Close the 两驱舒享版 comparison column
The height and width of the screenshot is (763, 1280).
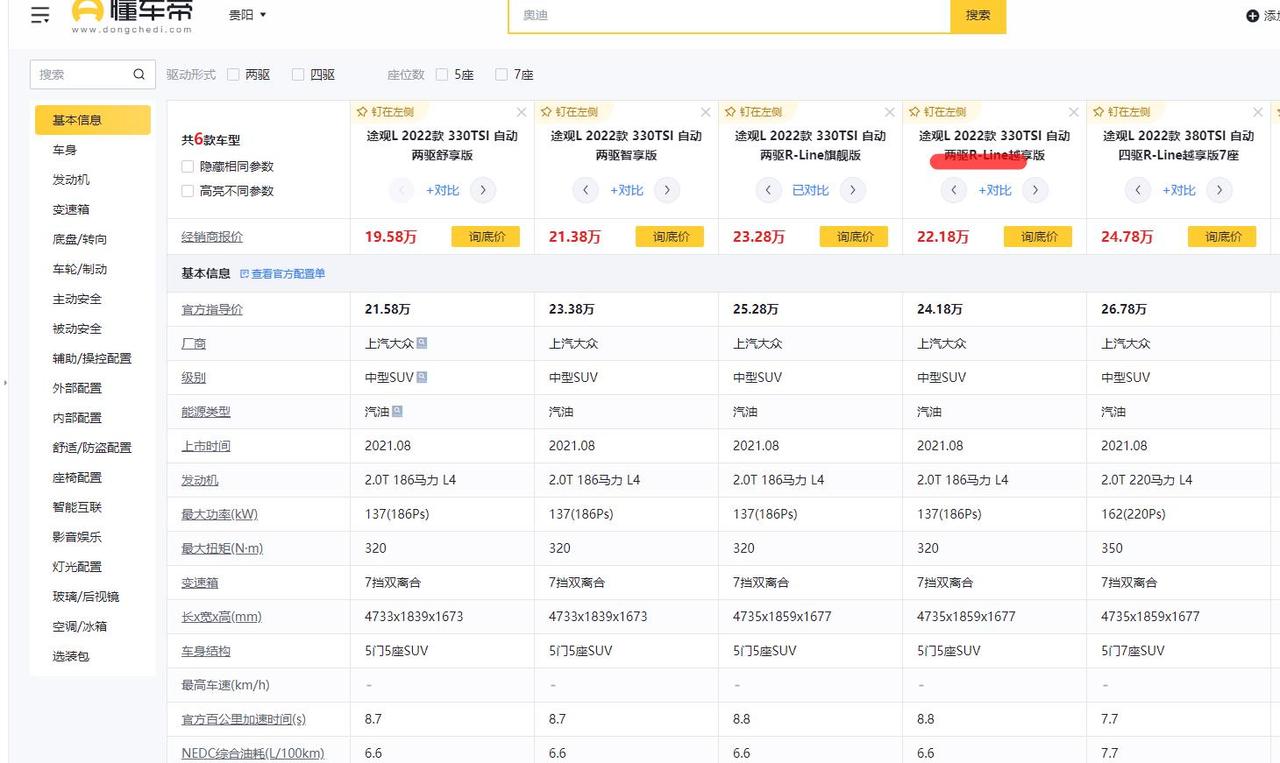pos(521,112)
